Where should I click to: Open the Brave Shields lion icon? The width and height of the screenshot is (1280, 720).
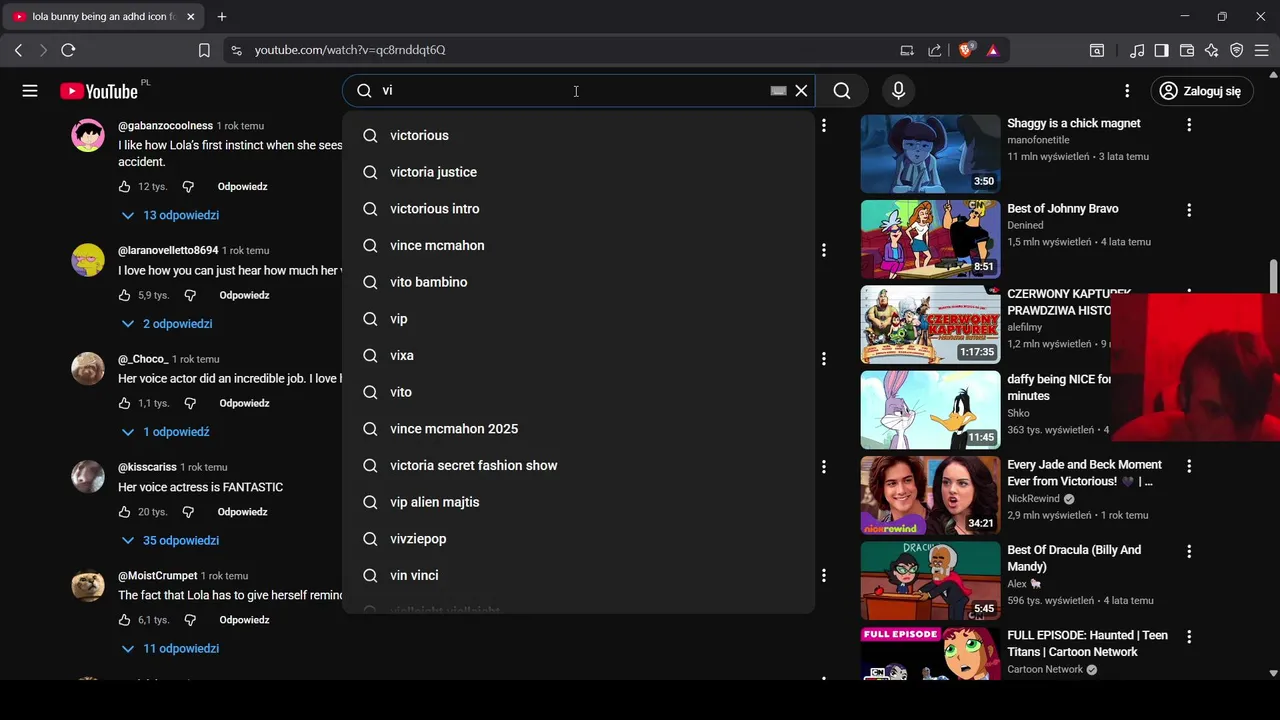[965, 50]
